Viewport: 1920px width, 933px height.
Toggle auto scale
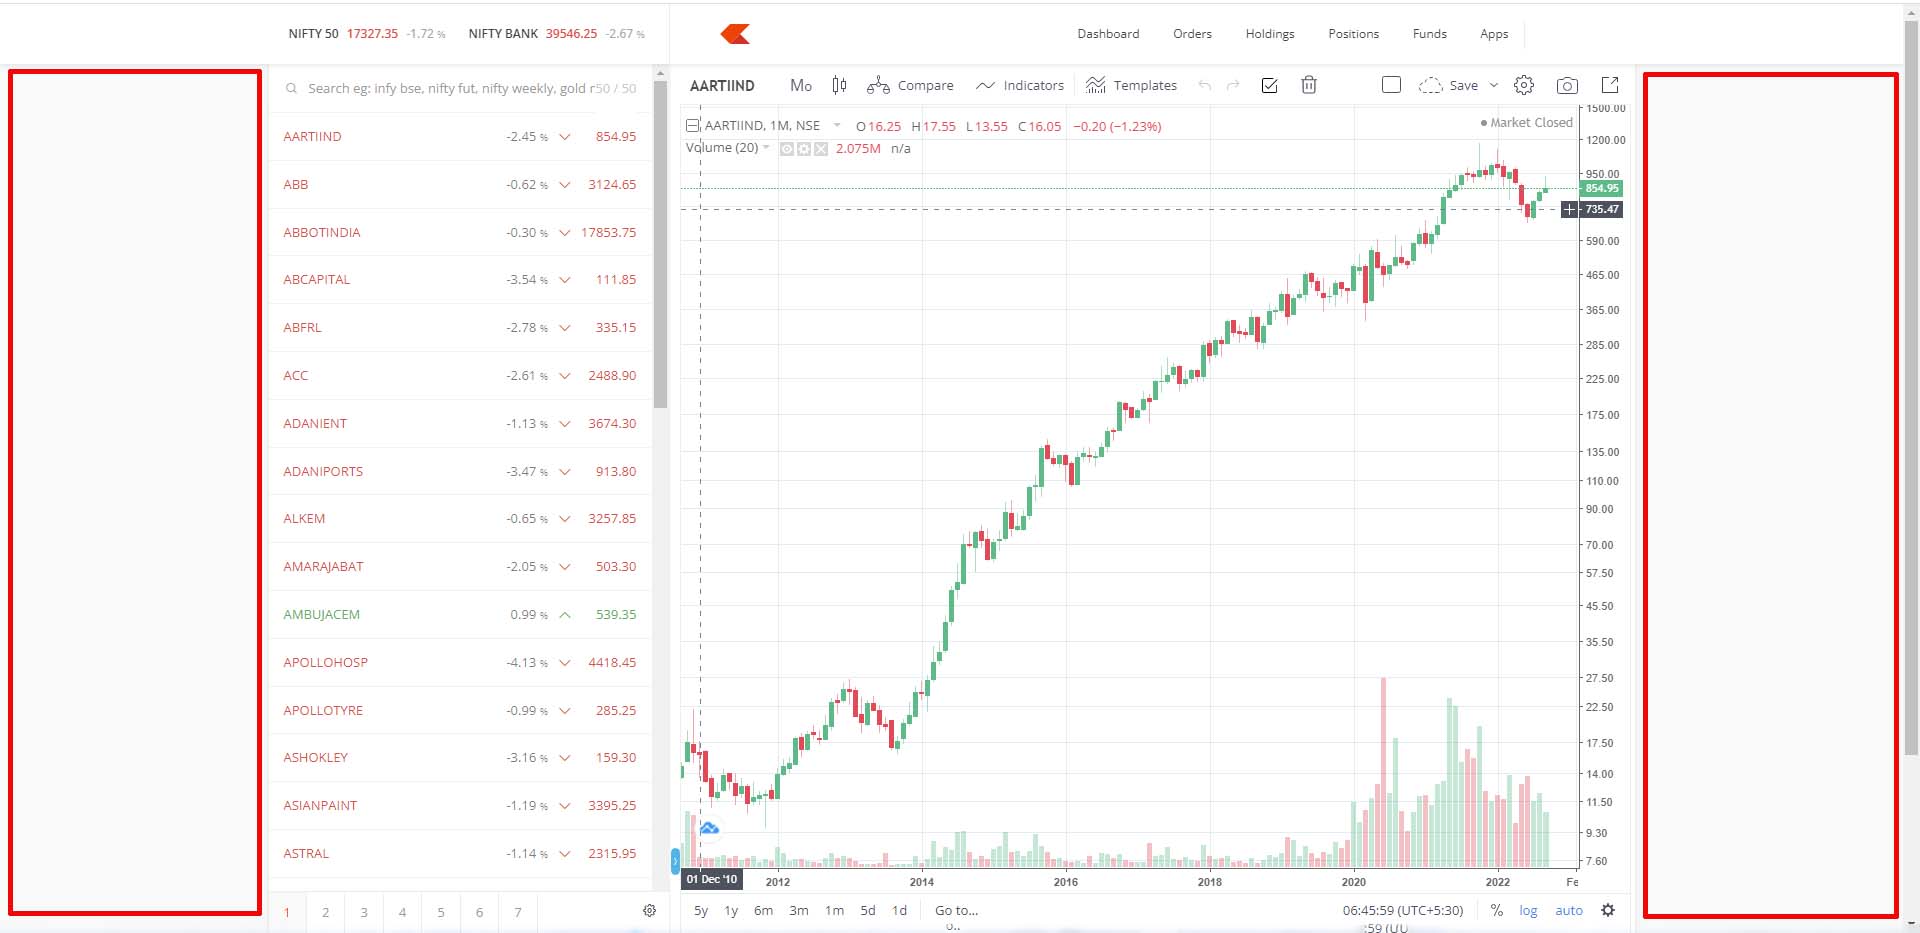pos(1569,910)
